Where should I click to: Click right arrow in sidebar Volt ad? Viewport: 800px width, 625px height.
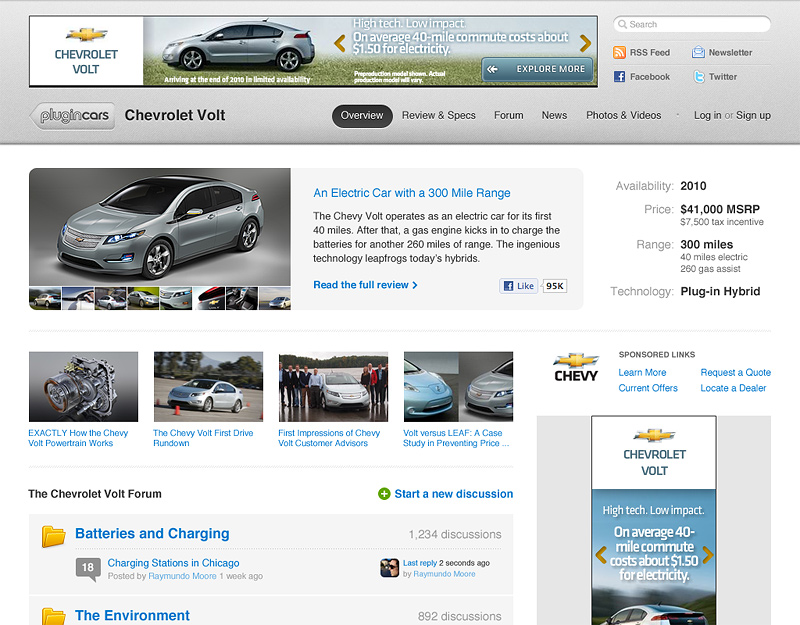click(708, 555)
